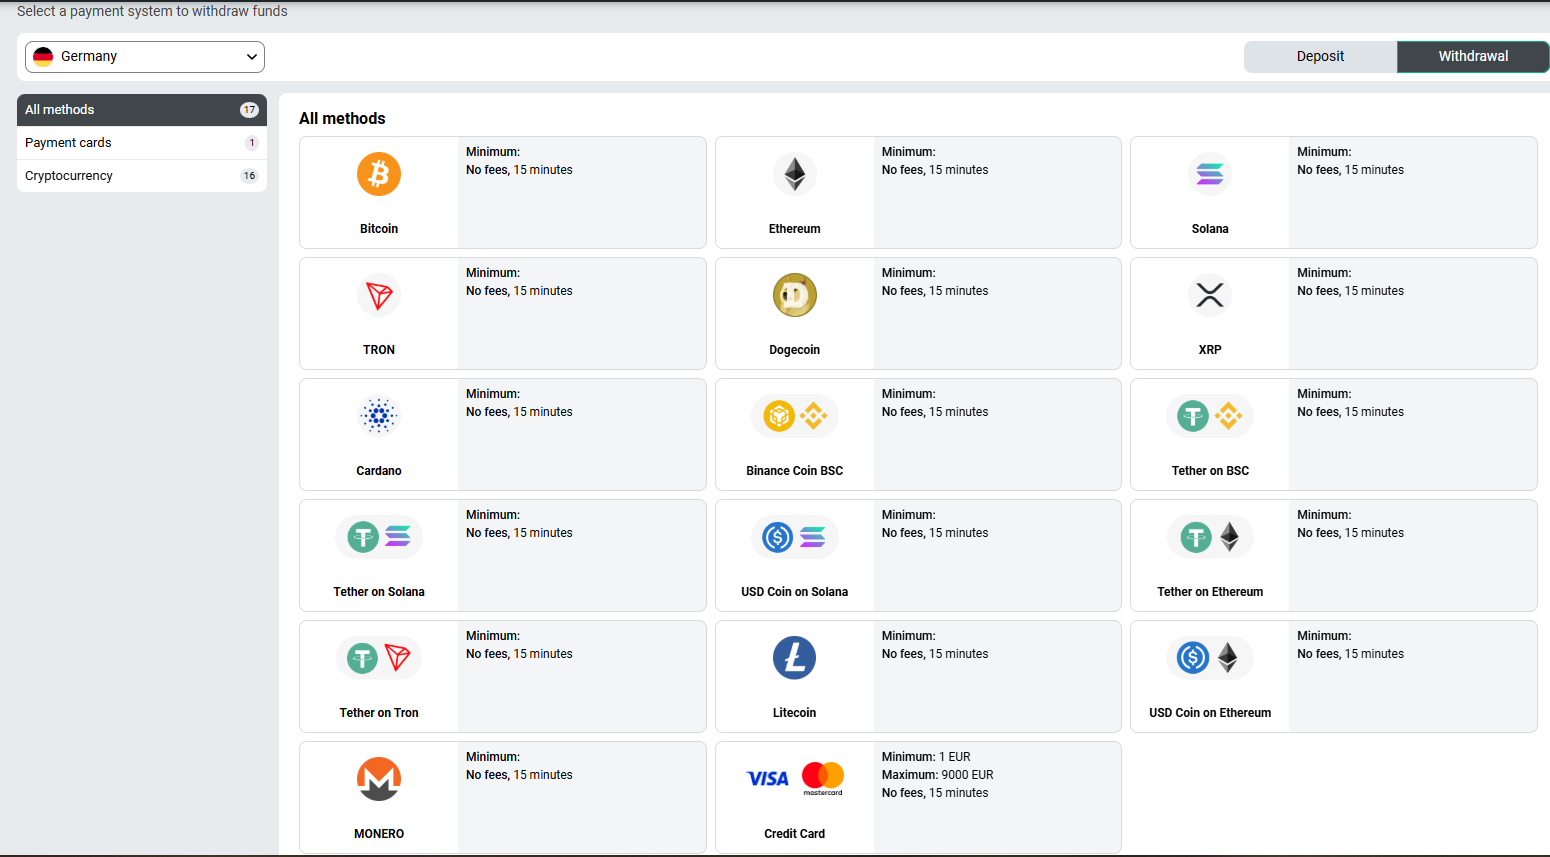This screenshot has width=1550, height=857.
Task: Open the Germany country dropdown
Action: pos(145,57)
